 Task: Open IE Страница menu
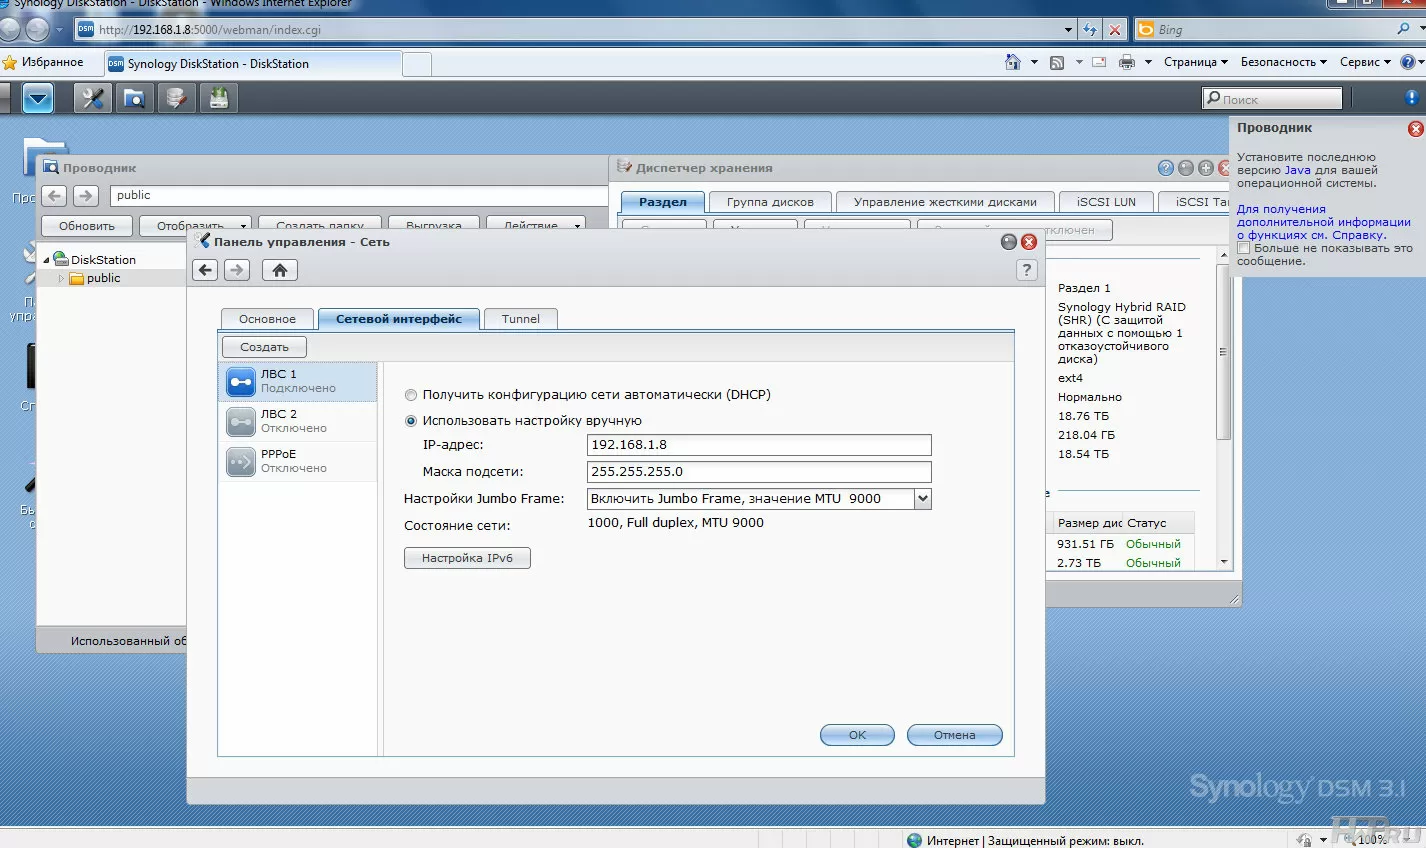tap(1195, 62)
